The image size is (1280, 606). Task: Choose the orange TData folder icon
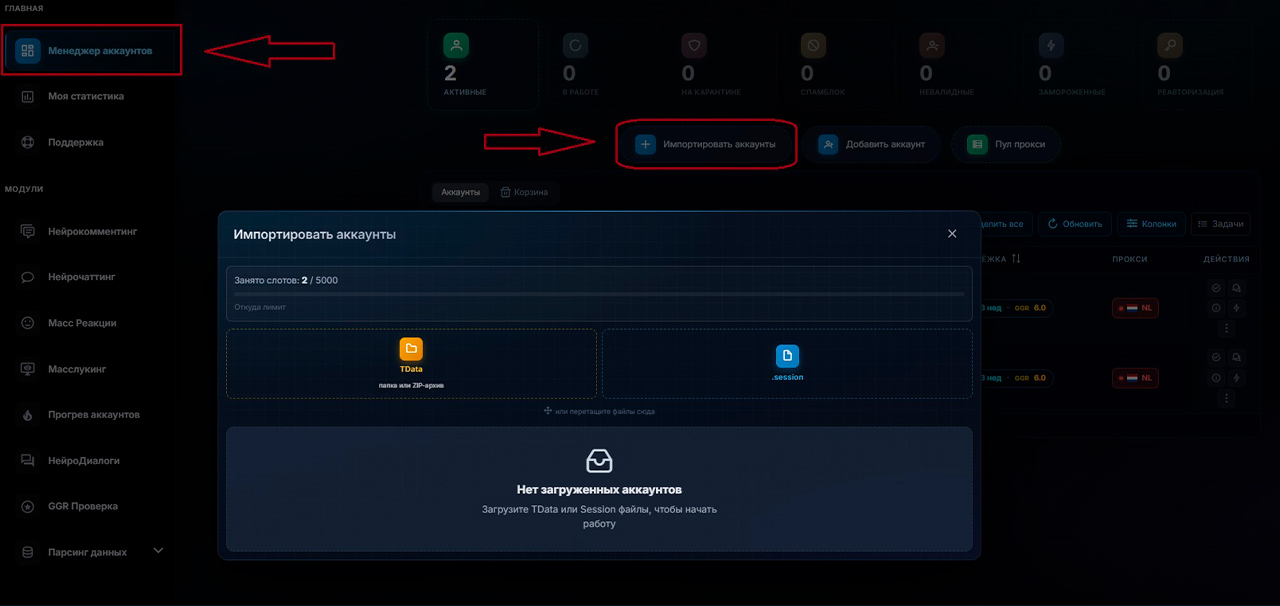click(411, 349)
